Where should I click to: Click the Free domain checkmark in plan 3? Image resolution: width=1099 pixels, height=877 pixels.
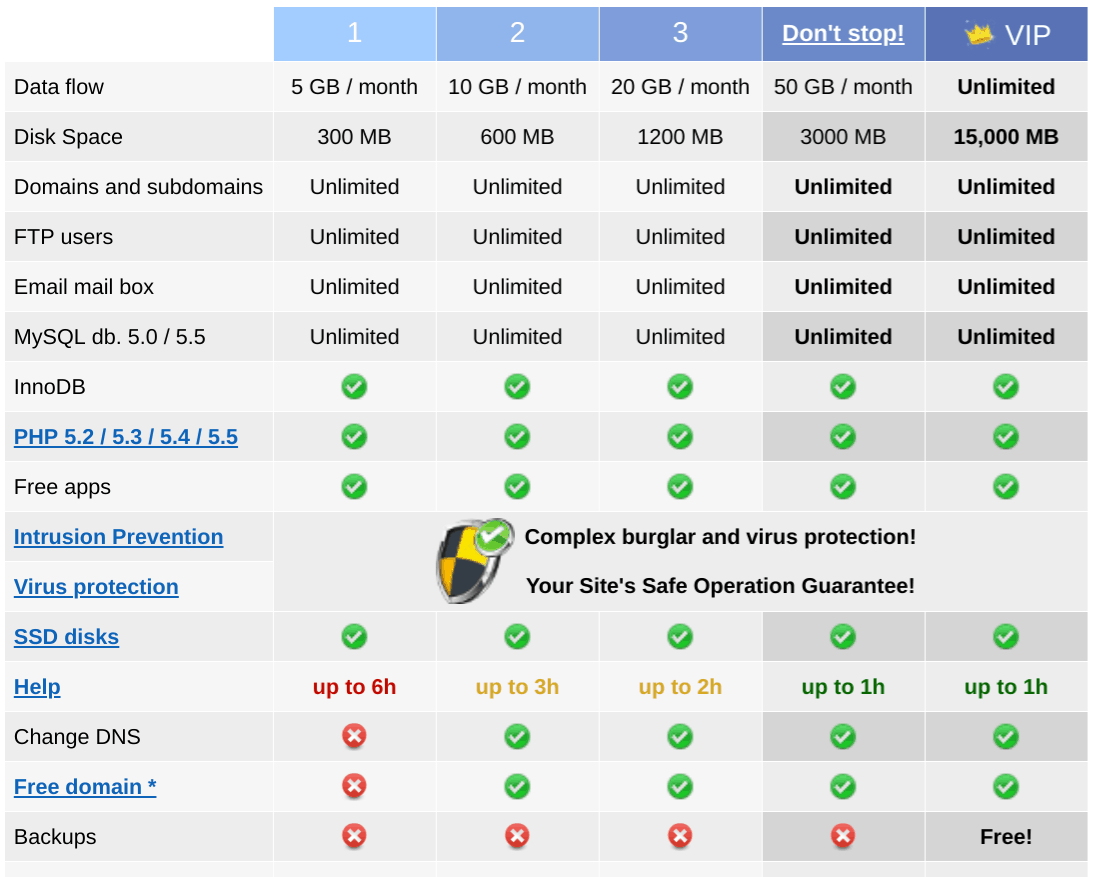[x=680, y=786]
